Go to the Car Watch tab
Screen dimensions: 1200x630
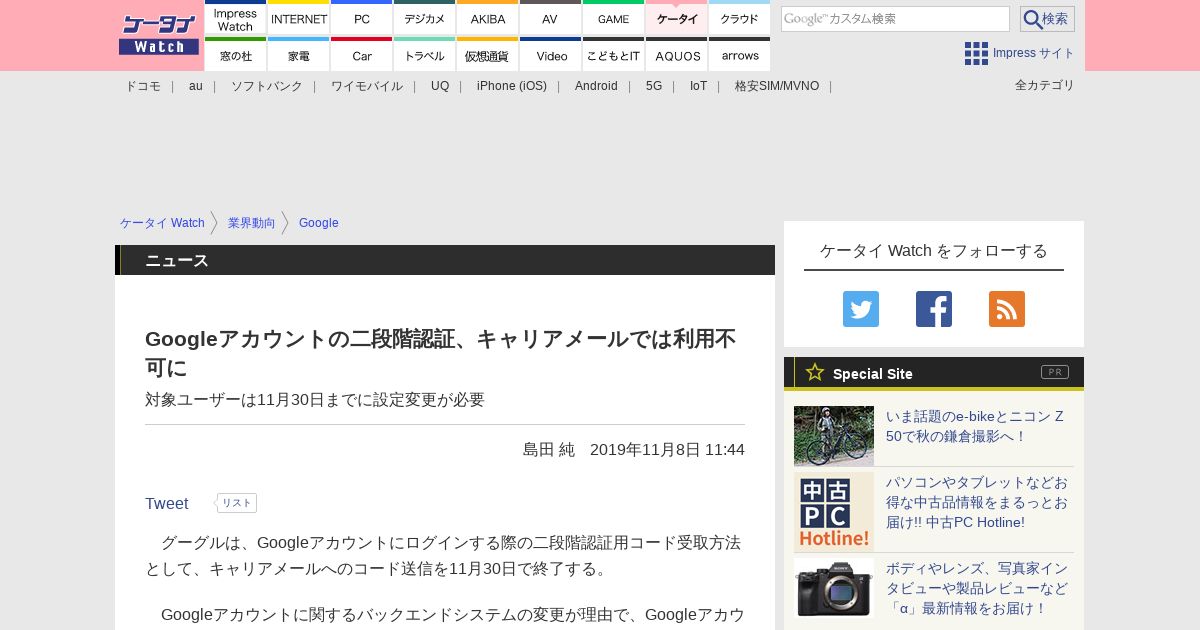click(362, 55)
